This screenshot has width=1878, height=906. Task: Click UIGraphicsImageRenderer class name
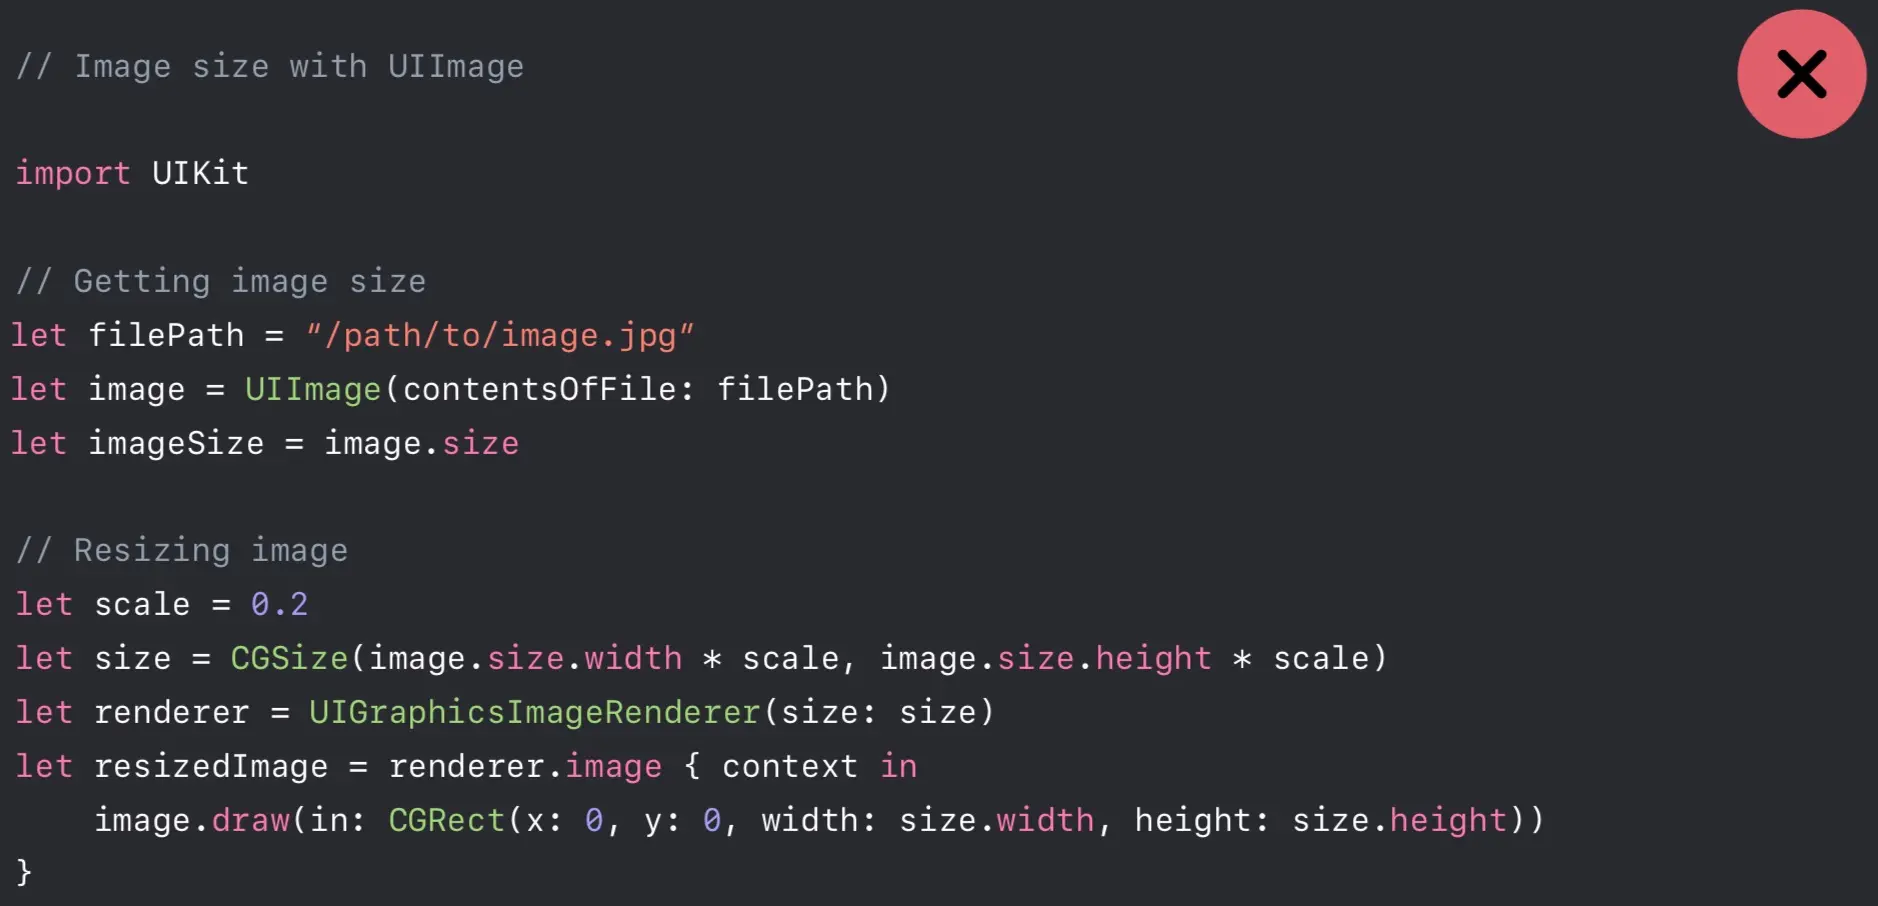(535, 712)
